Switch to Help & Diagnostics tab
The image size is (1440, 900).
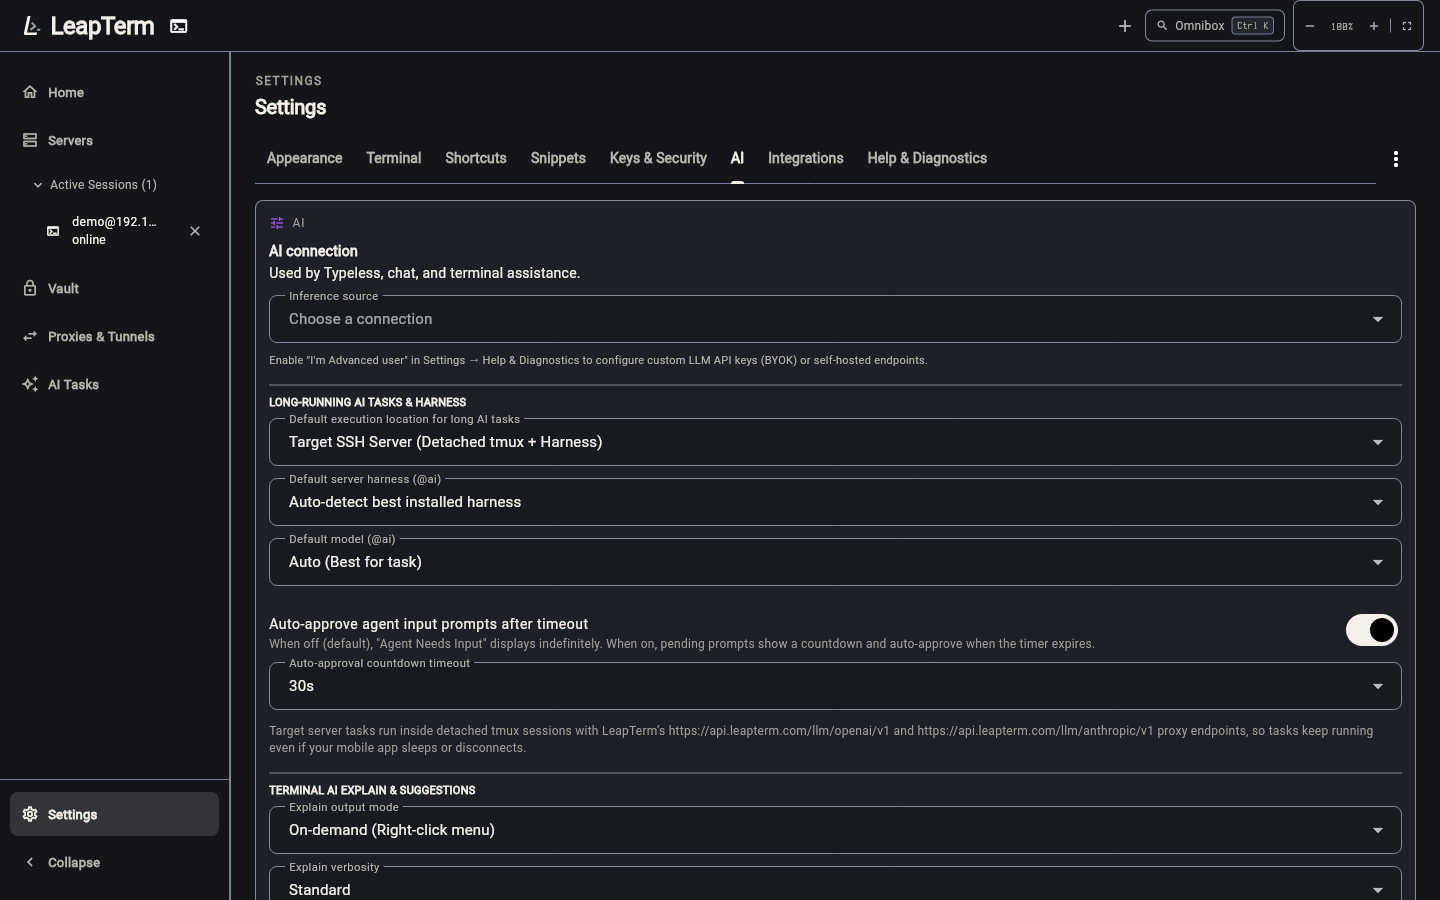click(927, 158)
